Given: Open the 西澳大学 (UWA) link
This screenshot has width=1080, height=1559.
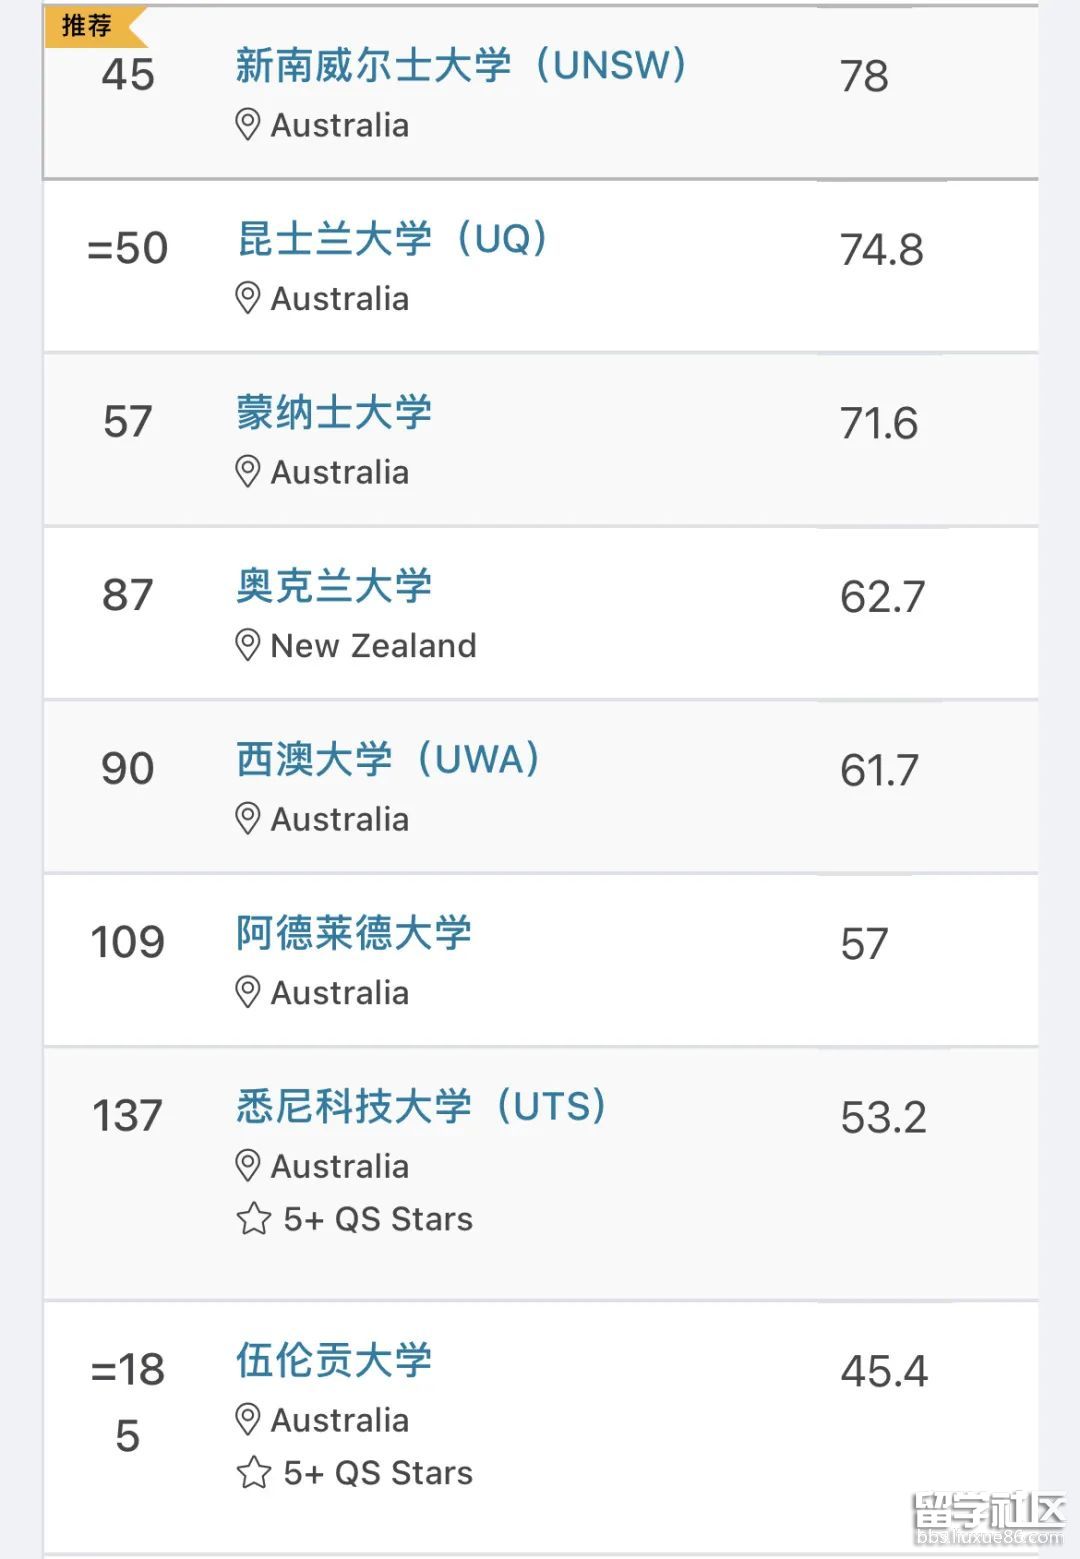Looking at the screenshot, I should [388, 760].
